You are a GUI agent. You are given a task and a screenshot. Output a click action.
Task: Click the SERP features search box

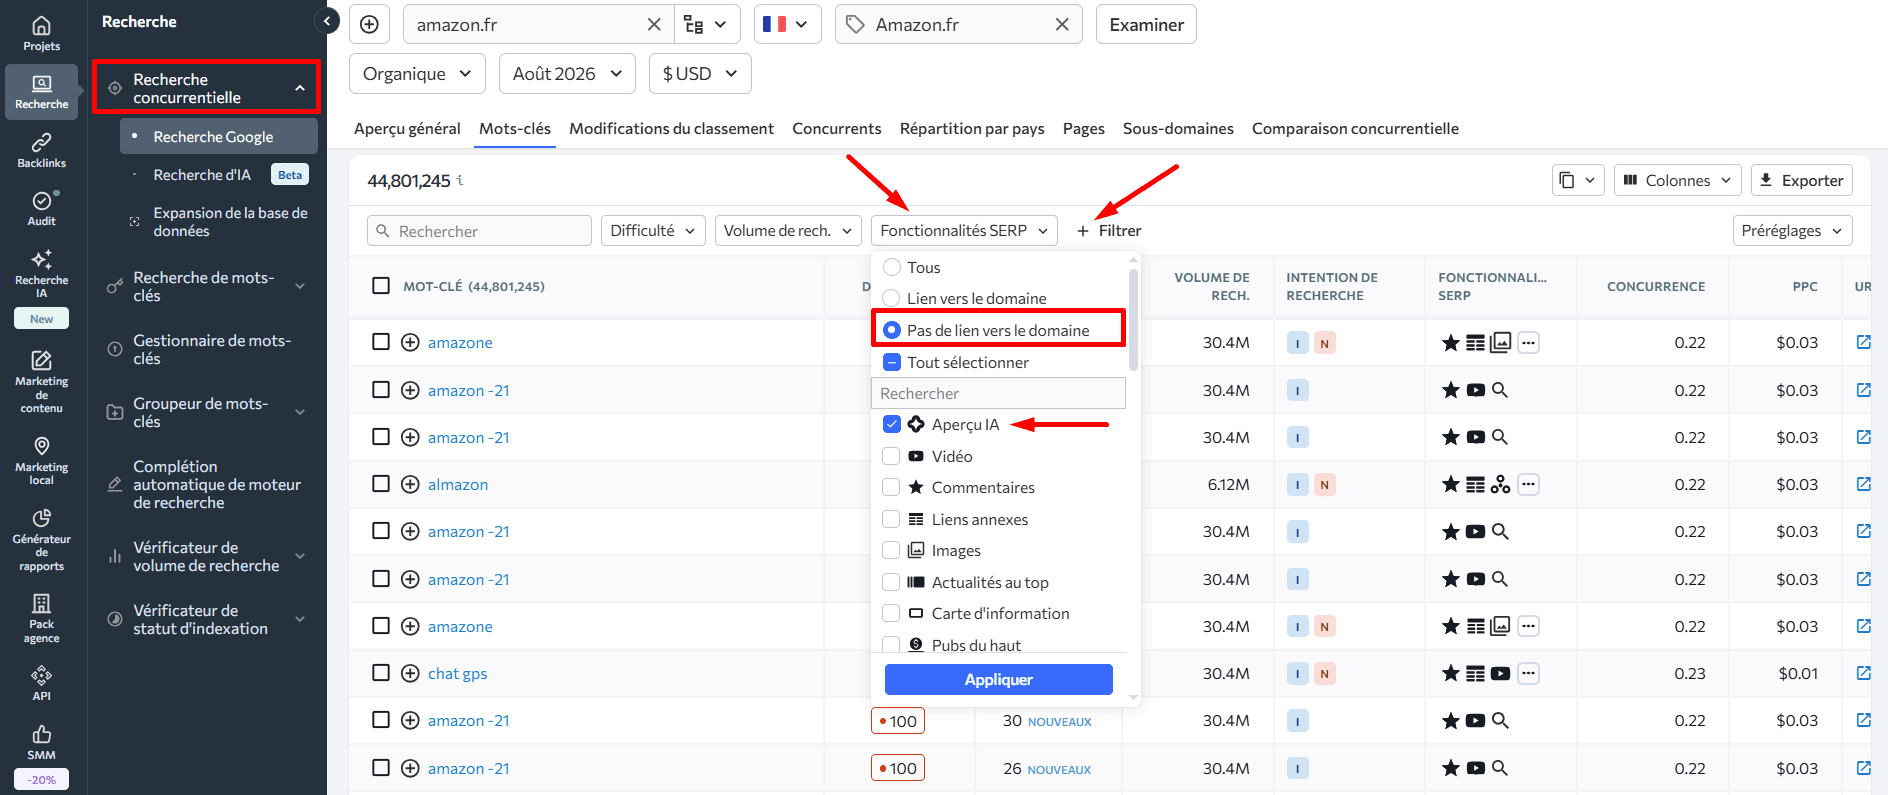tap(999, 394)
